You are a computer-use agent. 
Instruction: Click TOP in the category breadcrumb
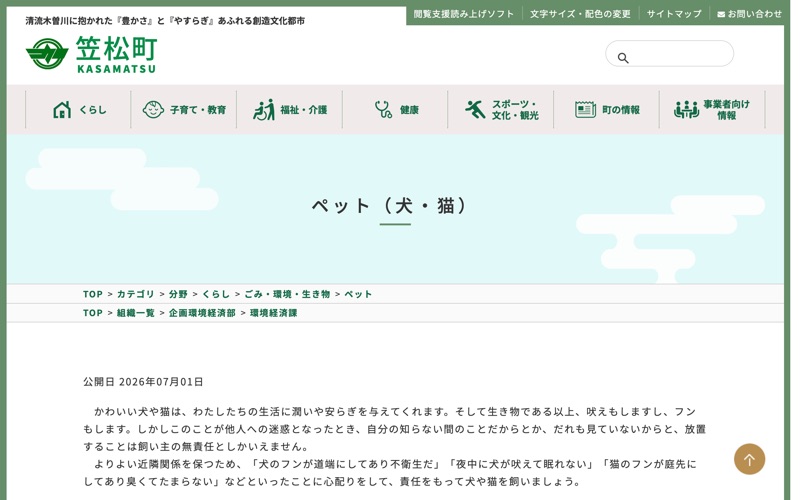pos(93,294)
